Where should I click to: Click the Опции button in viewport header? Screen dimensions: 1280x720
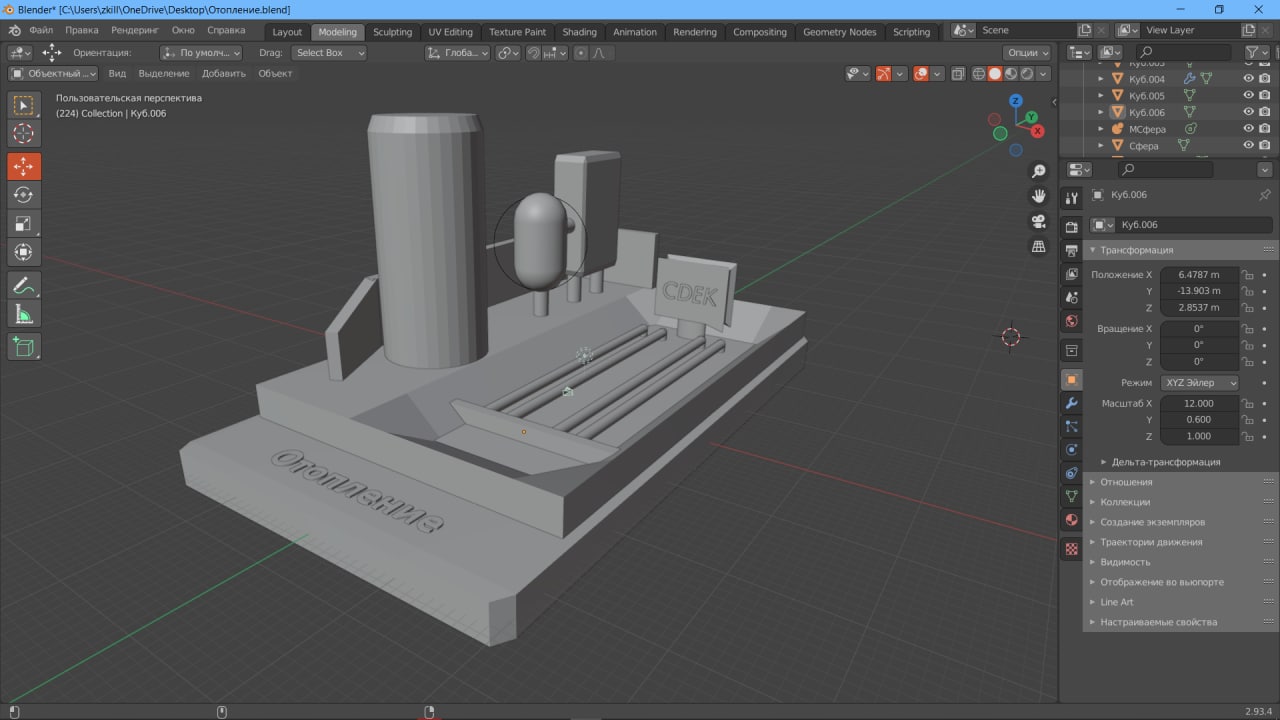tap(1028, 53)
